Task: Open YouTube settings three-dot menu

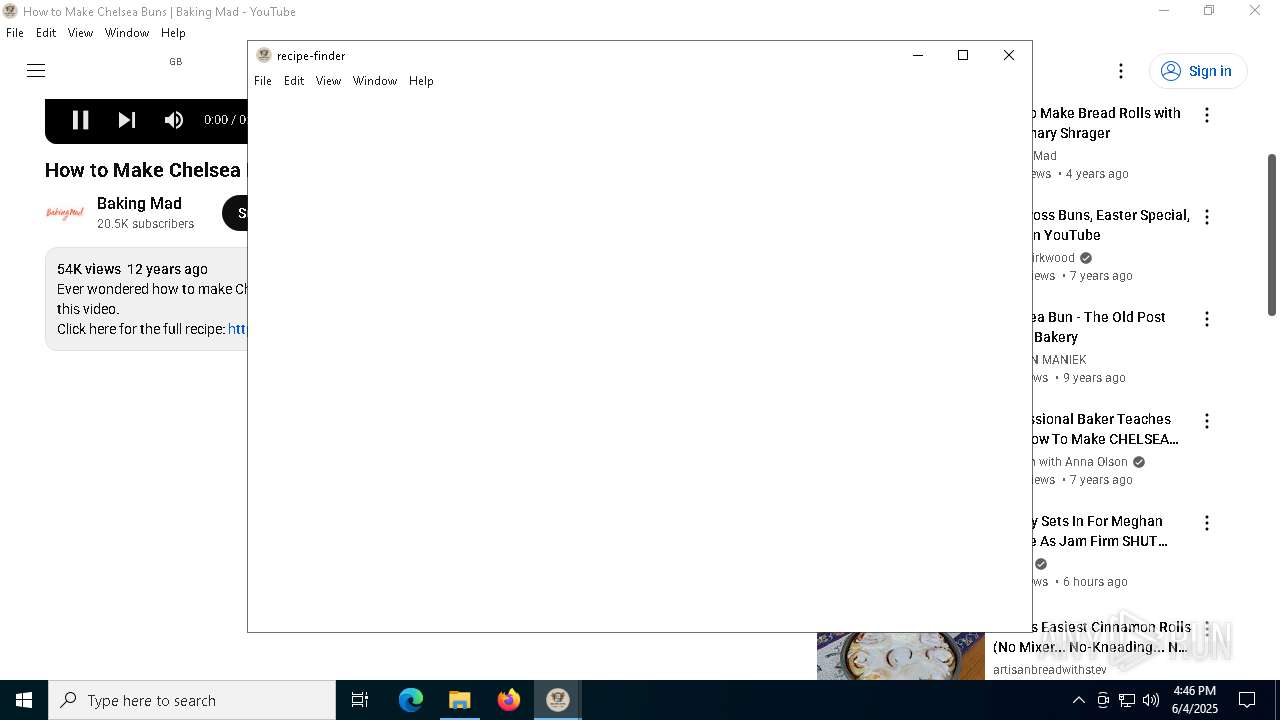Action: point(1121,71)
